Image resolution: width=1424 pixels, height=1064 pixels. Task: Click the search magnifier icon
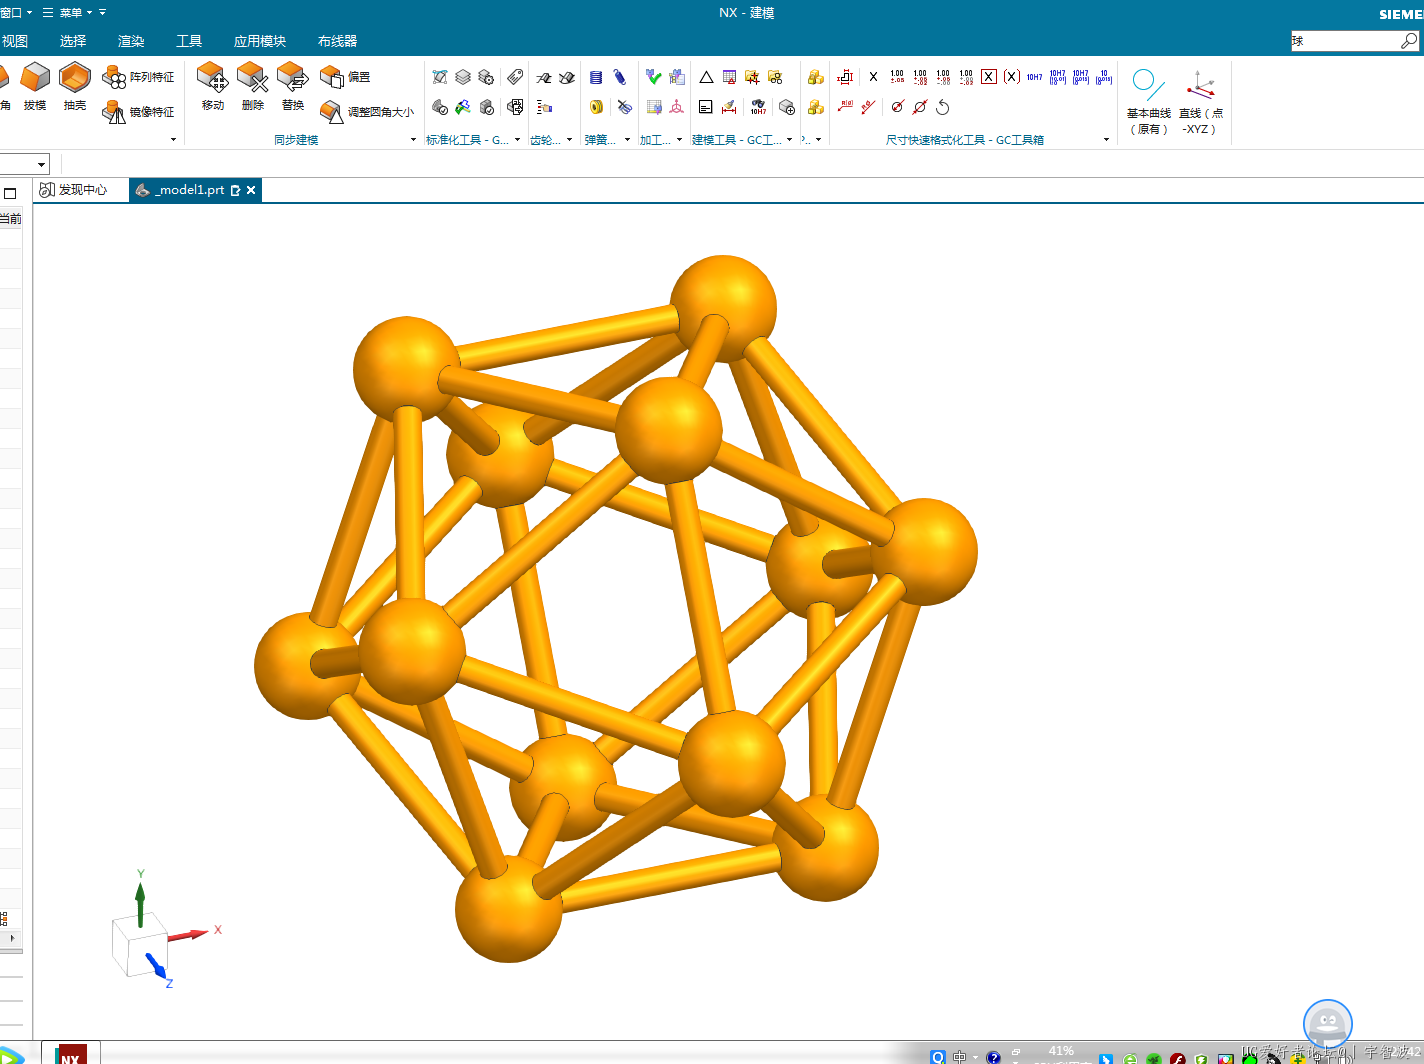(1408, 41)
